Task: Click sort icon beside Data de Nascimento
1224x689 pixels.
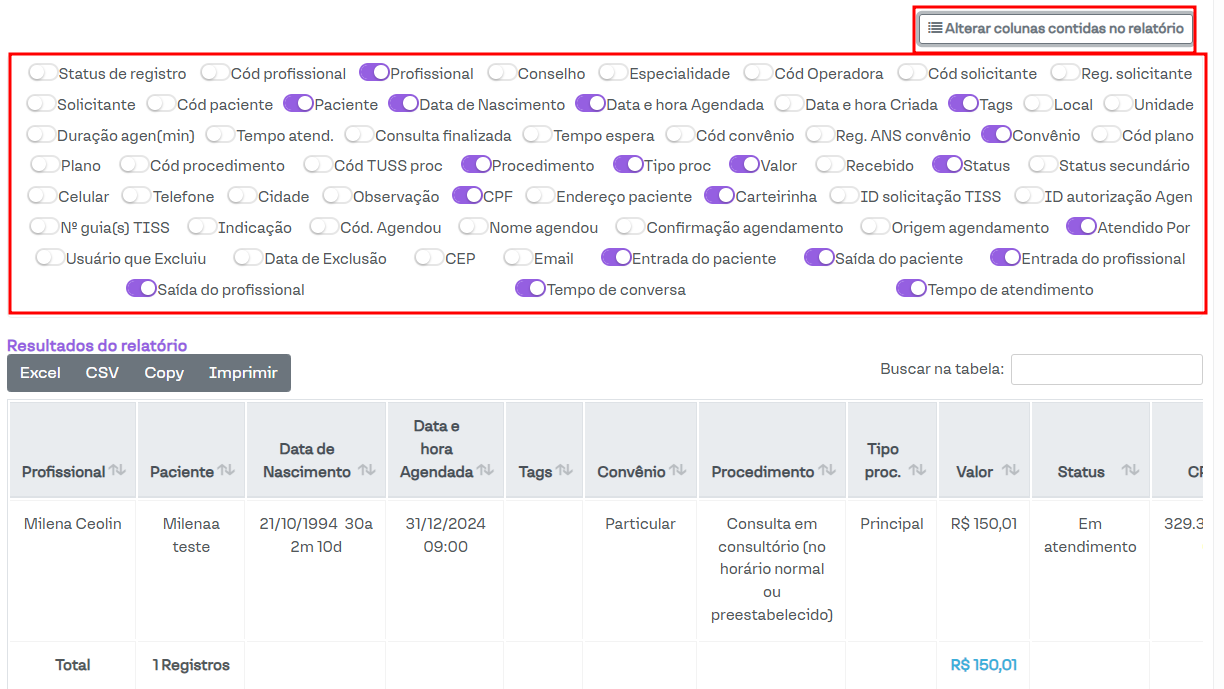Action: pyautogui.click(x=366, y=471)
